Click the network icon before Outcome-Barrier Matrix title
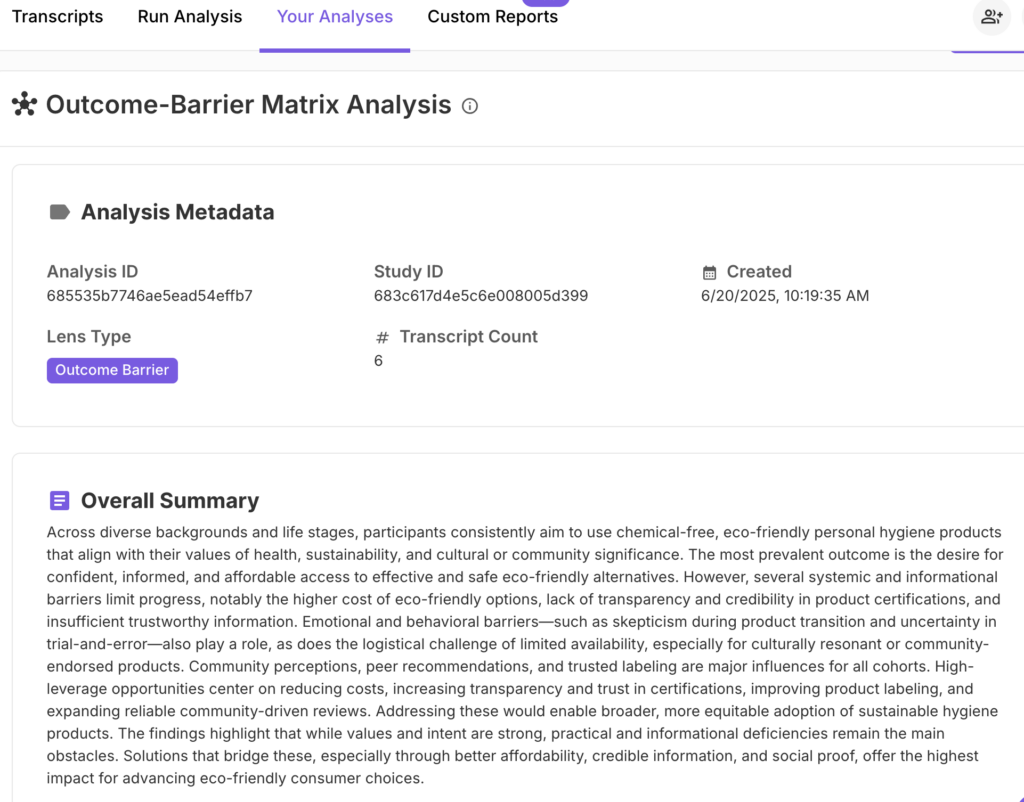The width and height of the screenshot is (1024, 802). click(24, 104)
